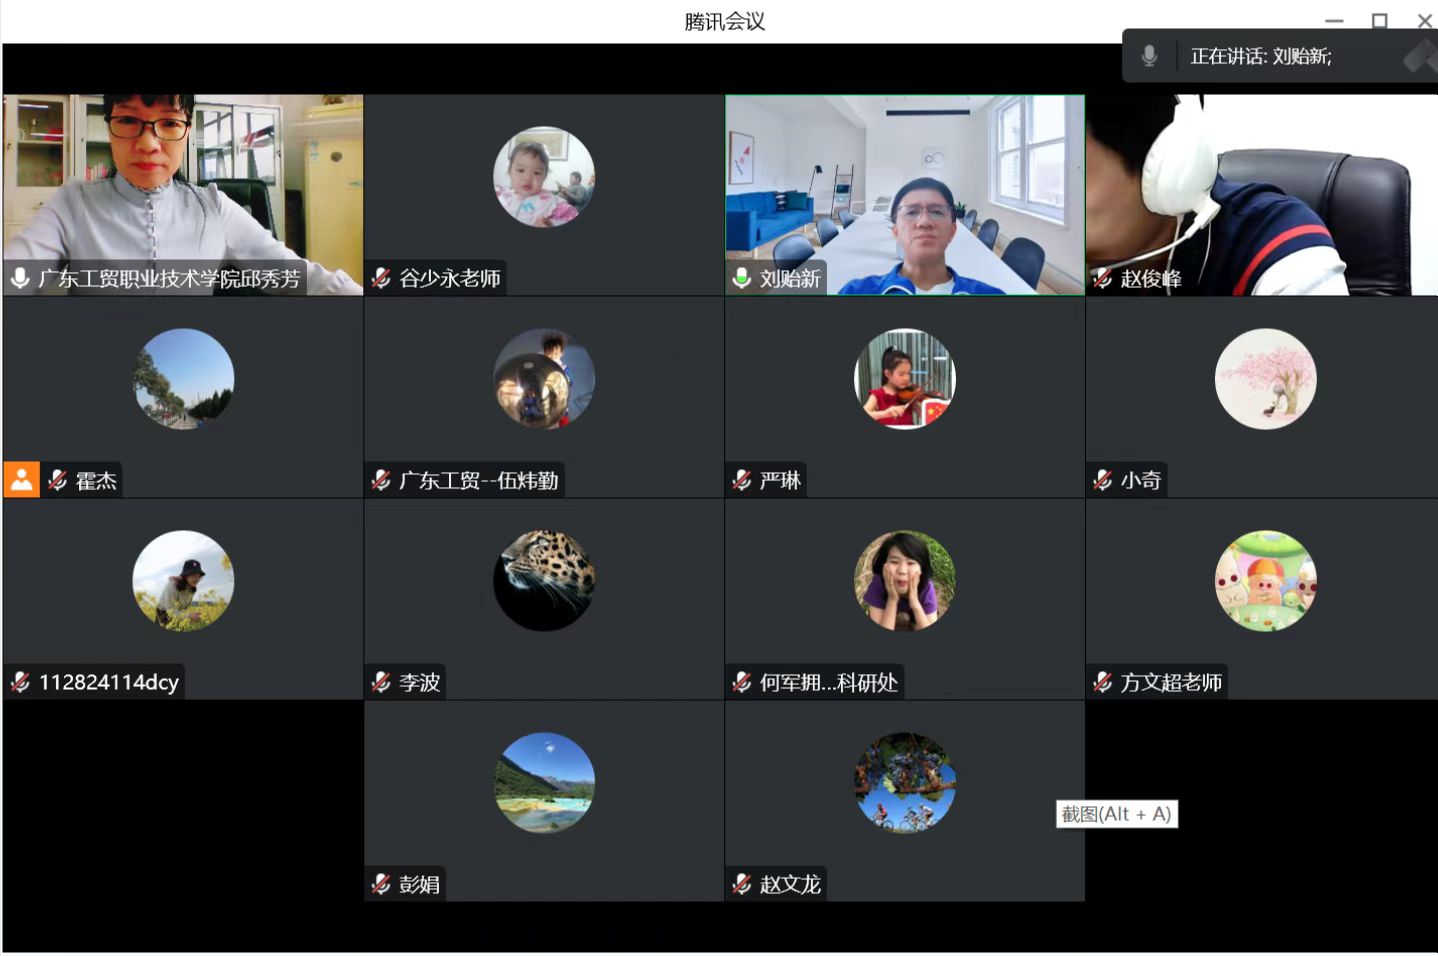Click the microphone icon next to 广东工贸职业技术学院邱秀芳

[x=20, y=278]
